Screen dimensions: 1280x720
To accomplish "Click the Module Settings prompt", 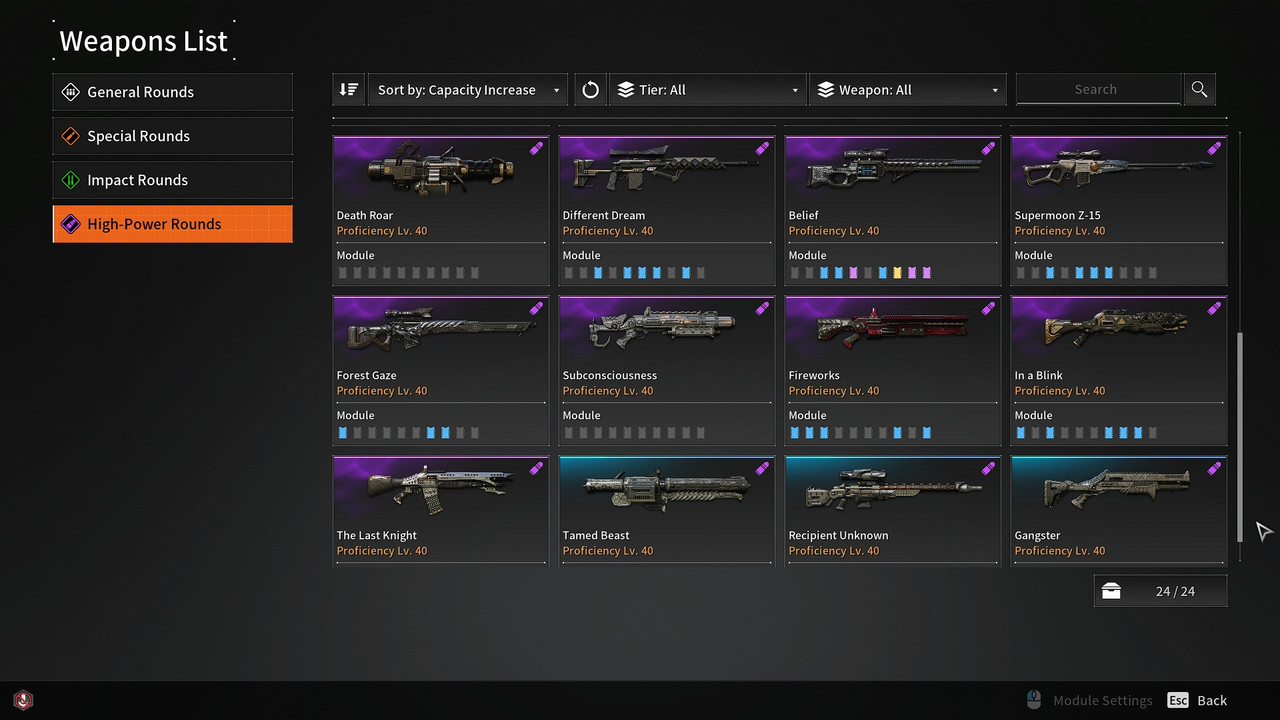I will [x=1091, y=700].
